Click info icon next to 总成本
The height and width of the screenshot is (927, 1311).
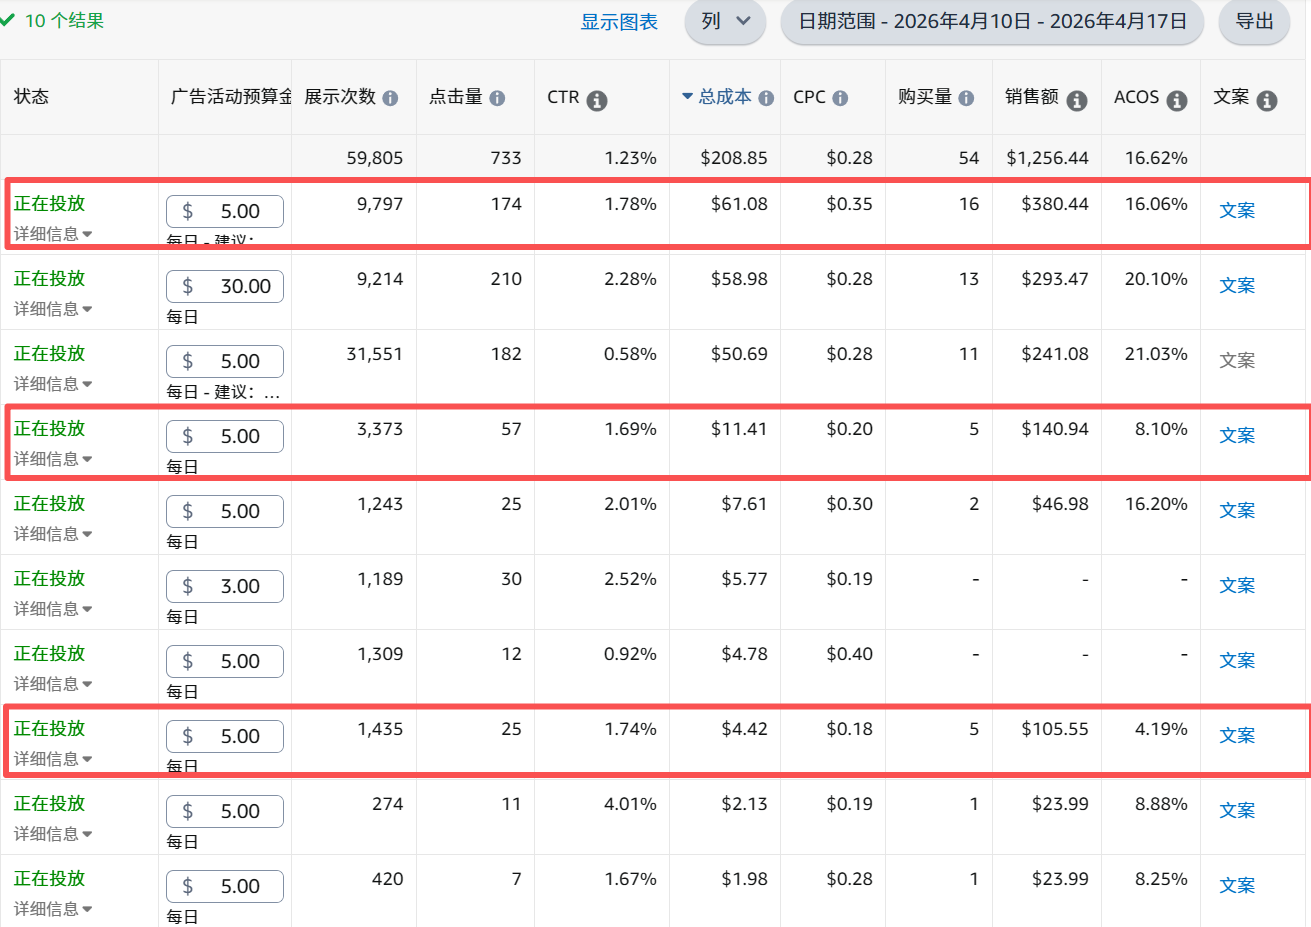coord(766,98)
